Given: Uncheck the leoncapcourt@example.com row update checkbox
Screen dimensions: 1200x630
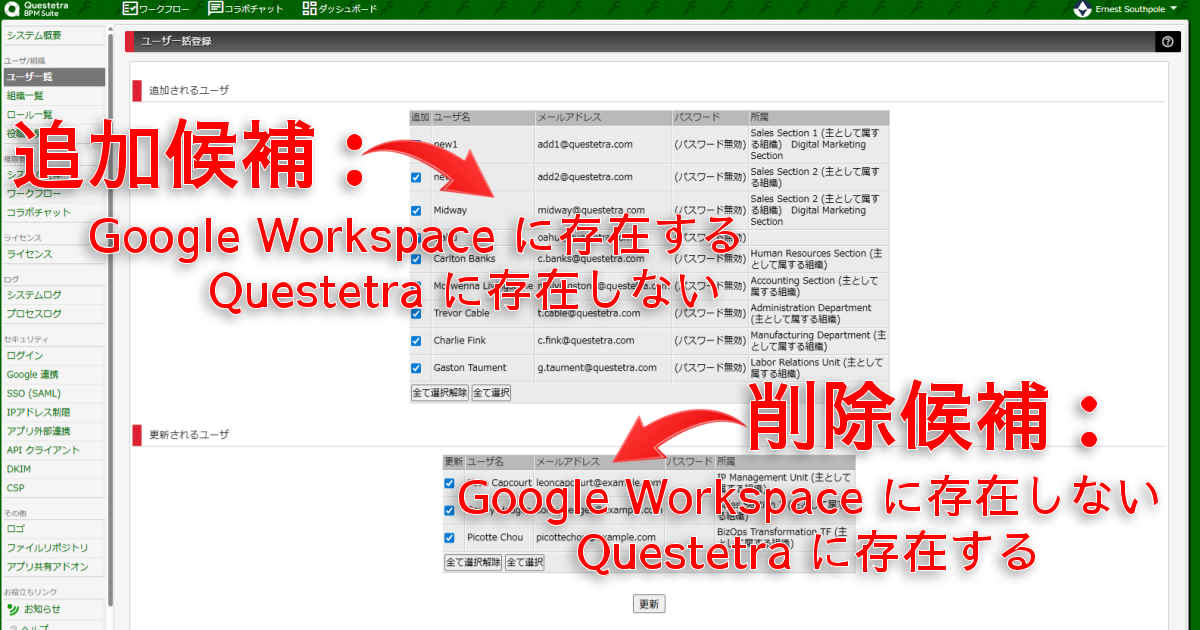Looking at the screenshot, I should 450,483.
